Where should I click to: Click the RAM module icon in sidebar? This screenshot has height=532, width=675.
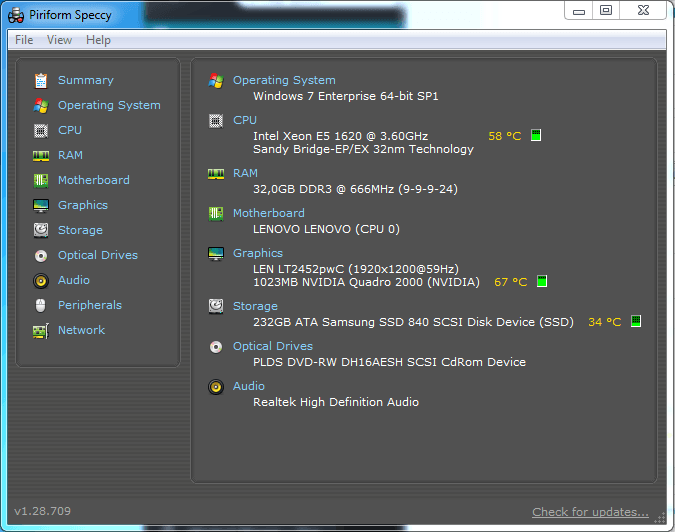click(x=41, y=155)
